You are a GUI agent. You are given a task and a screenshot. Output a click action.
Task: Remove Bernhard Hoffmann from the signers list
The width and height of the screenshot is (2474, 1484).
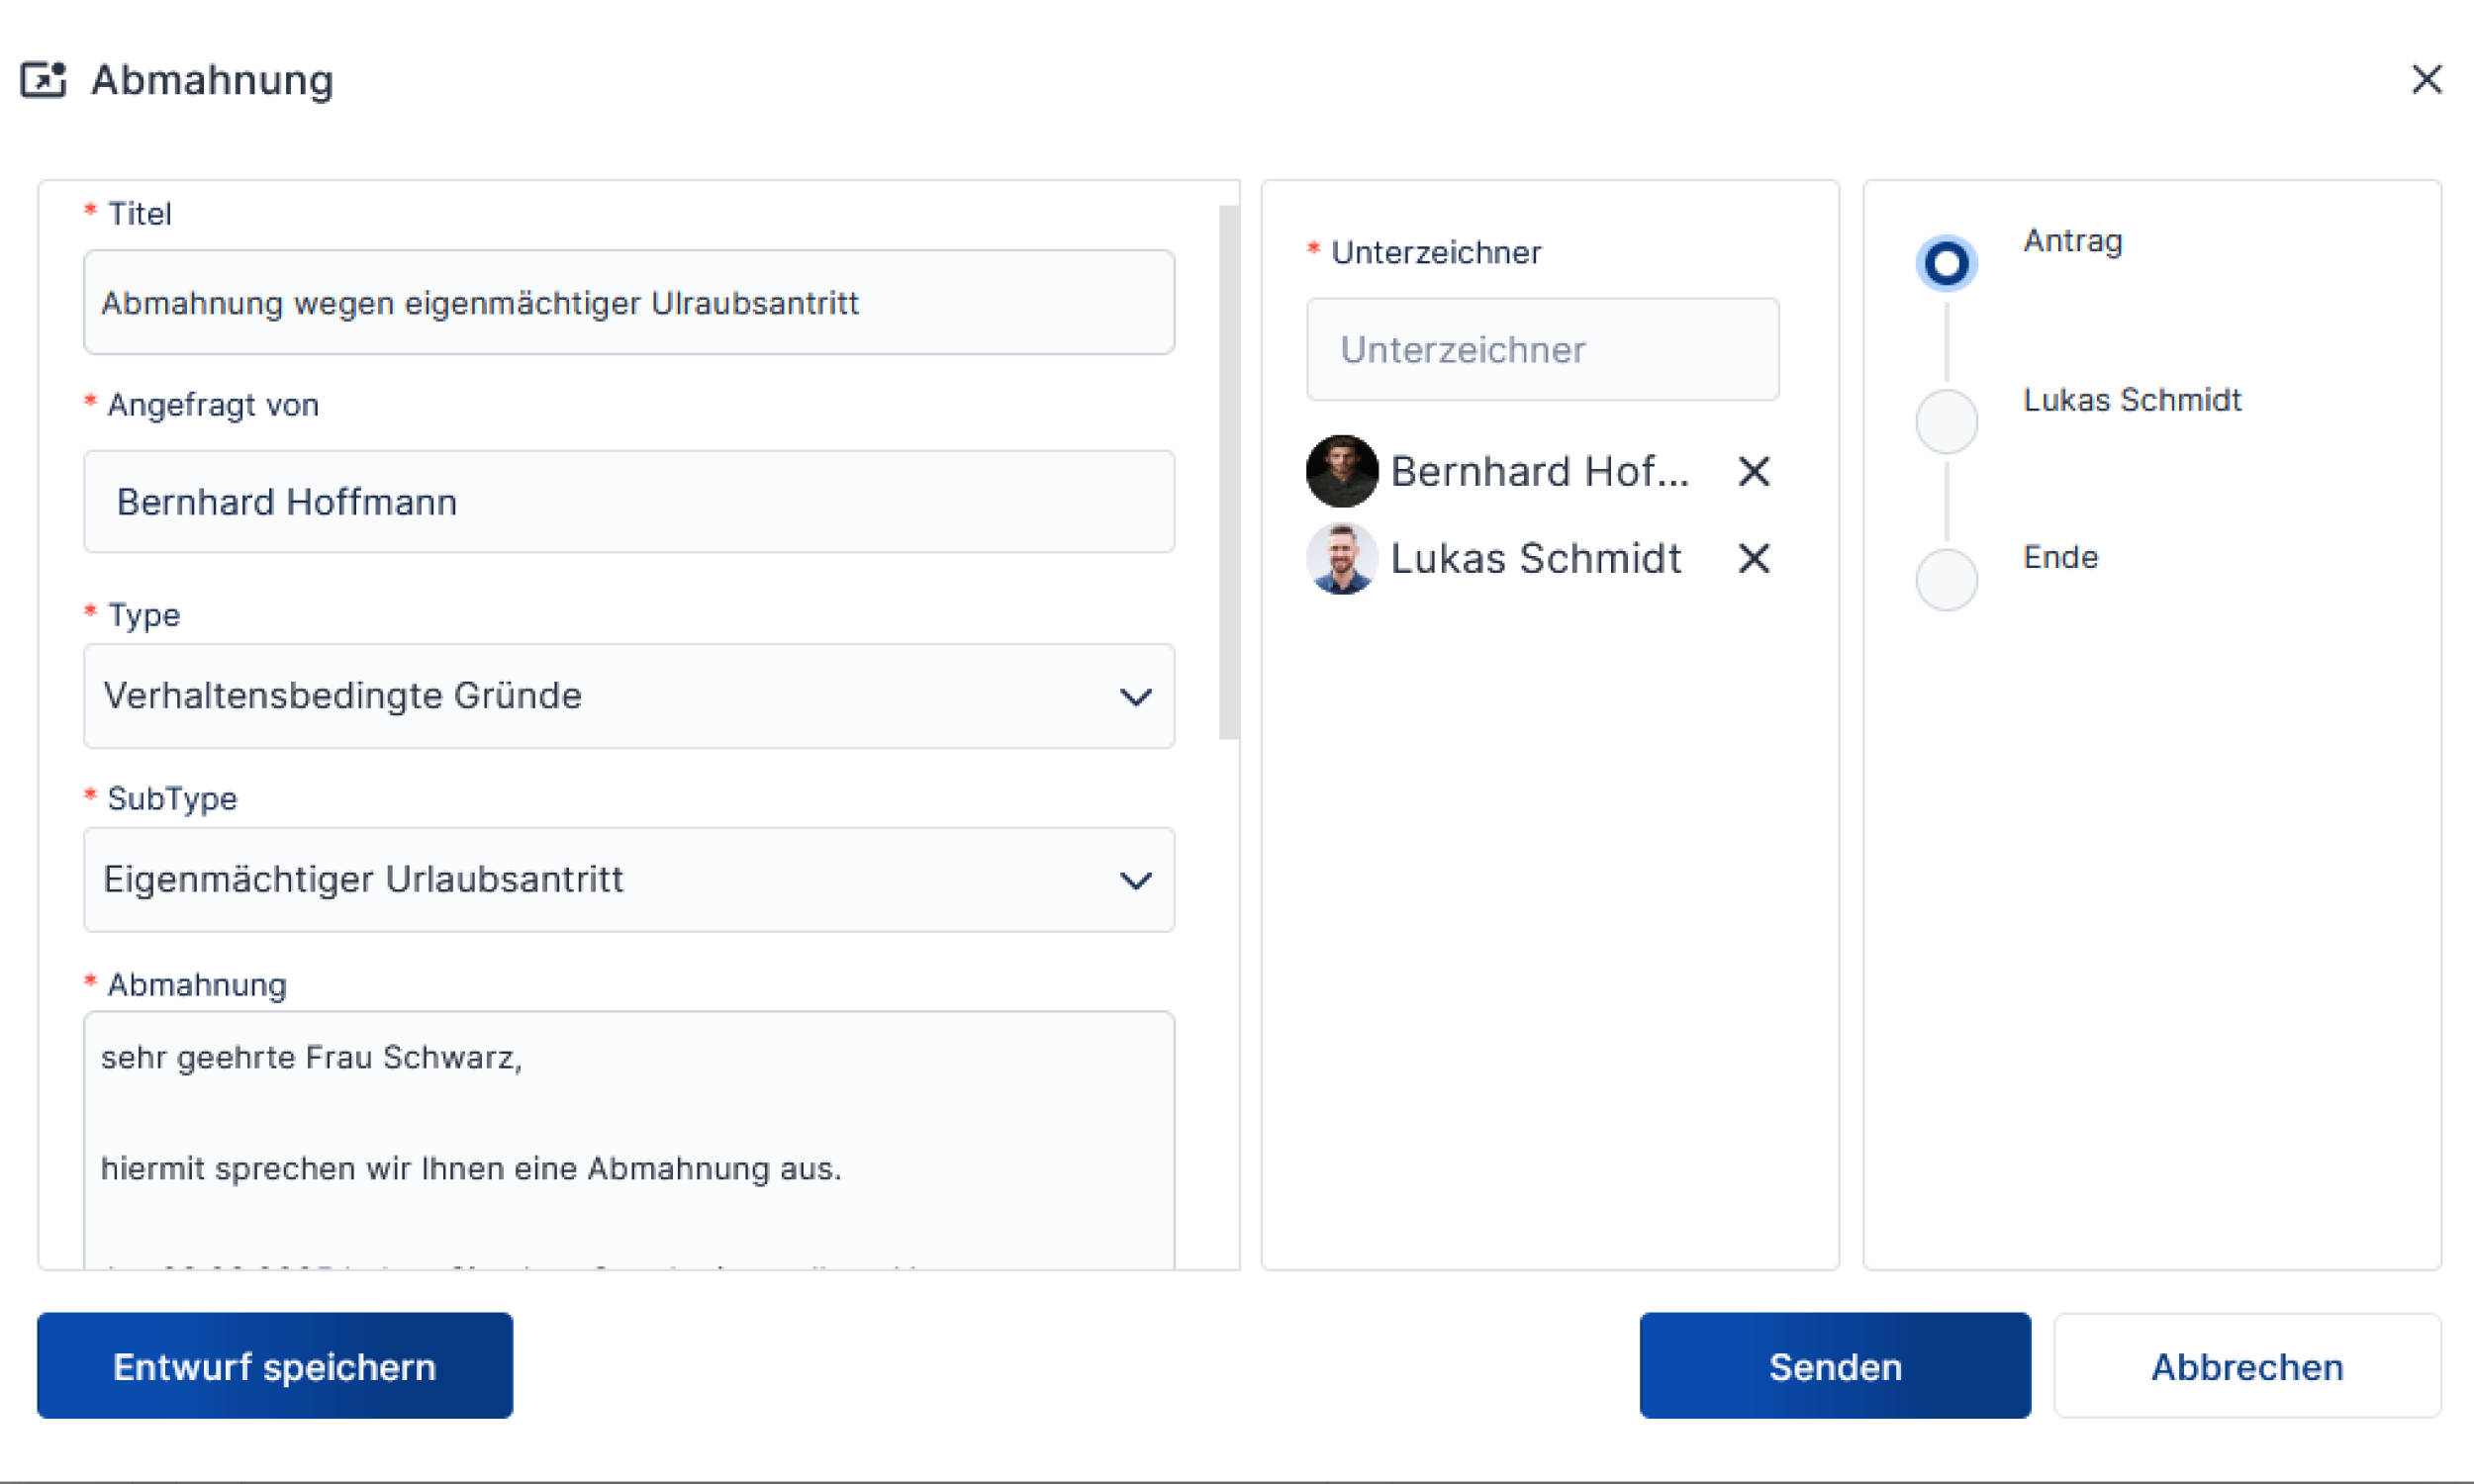(x=1753, y=471)
